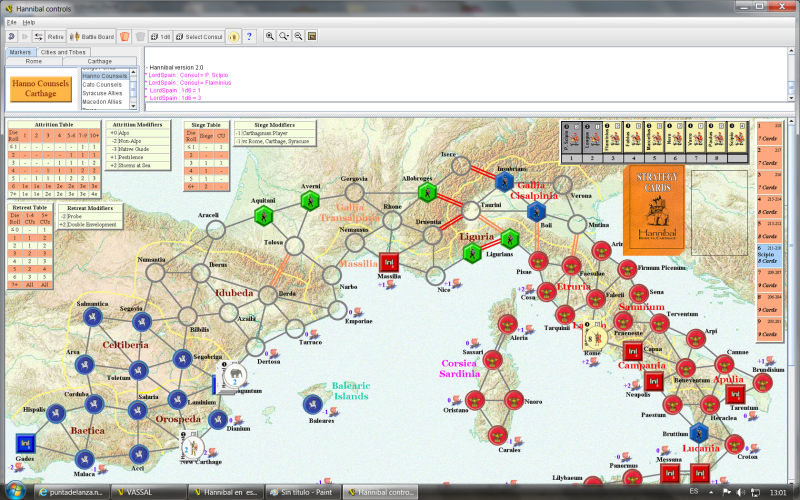Click the Carthaginian general at New Carthage
The height and width of the screenshot is (500, 800).
coord(192,447)
